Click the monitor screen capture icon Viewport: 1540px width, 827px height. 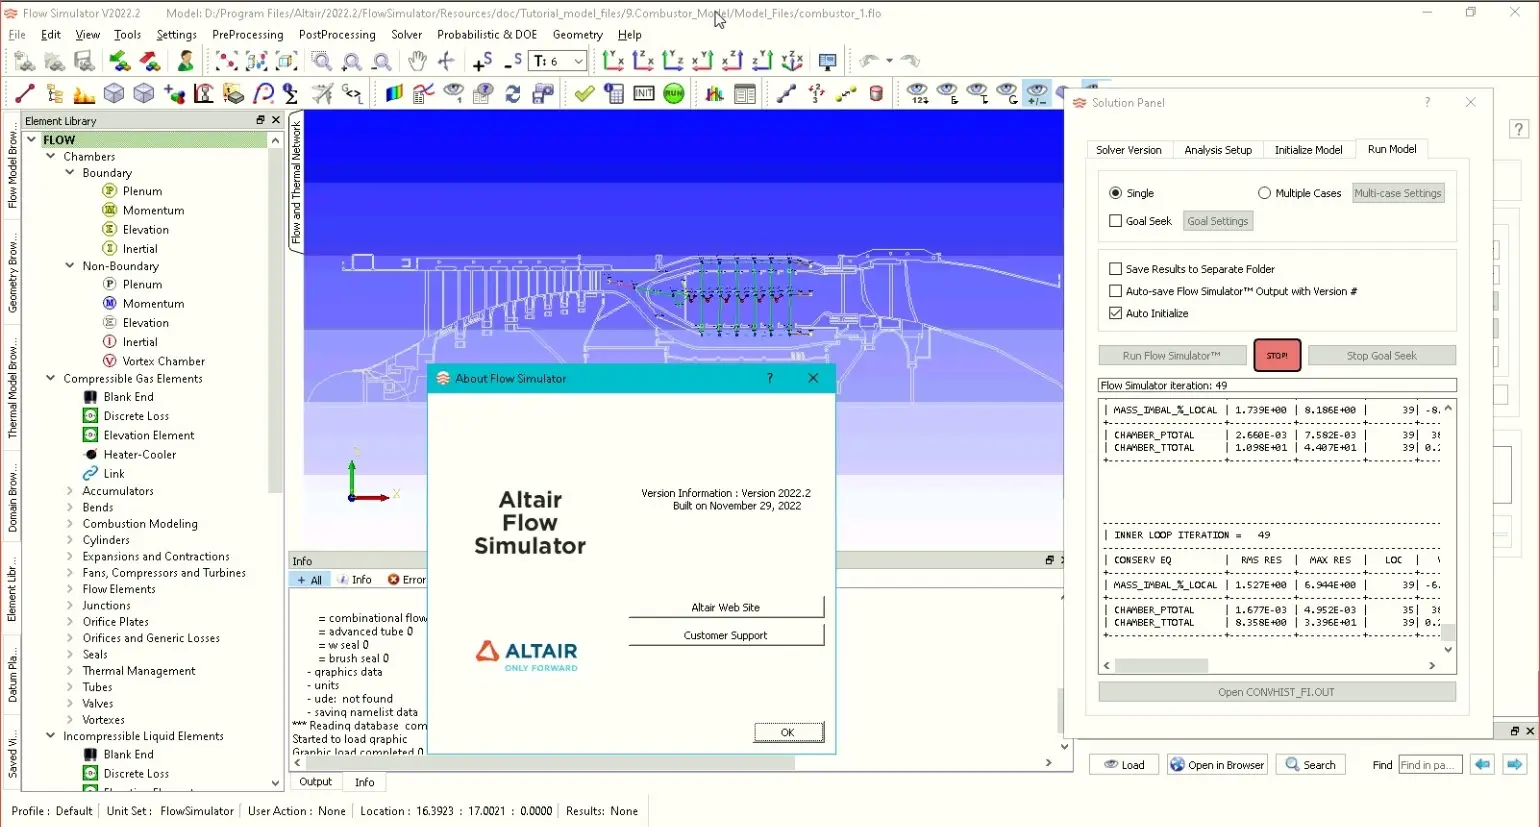tap(827, 62)
